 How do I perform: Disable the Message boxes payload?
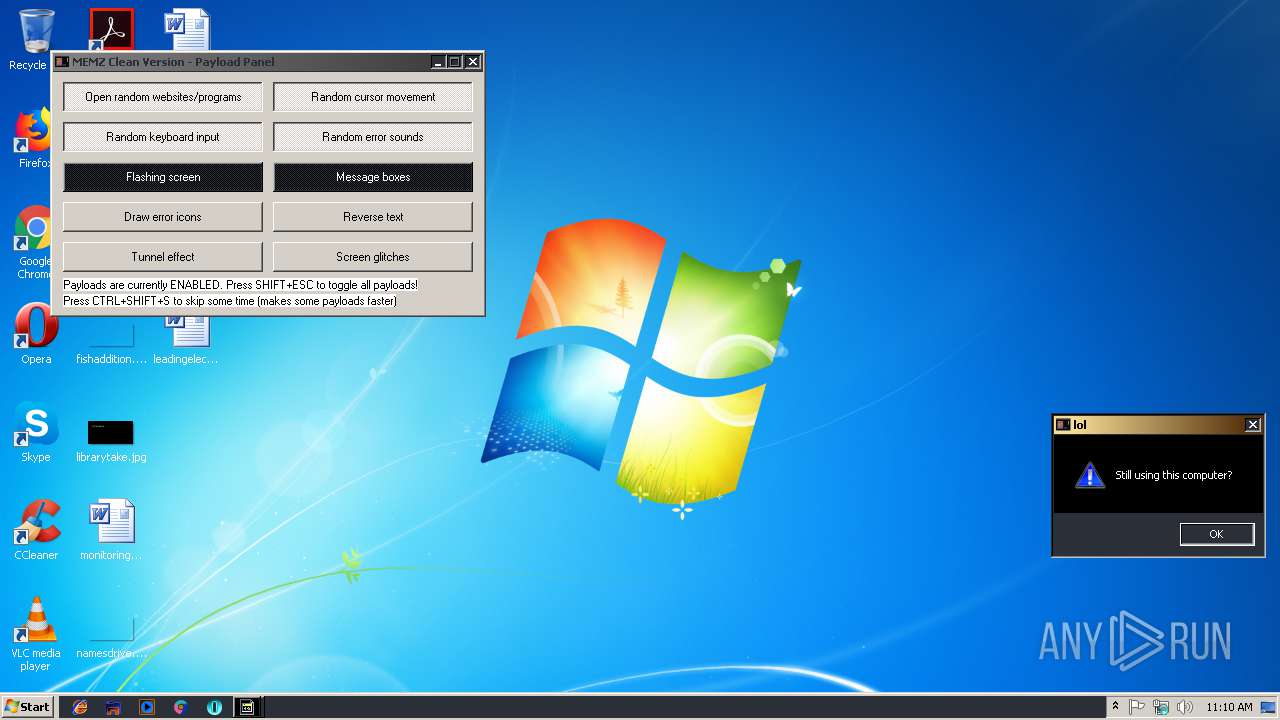(x=373, y=177)
